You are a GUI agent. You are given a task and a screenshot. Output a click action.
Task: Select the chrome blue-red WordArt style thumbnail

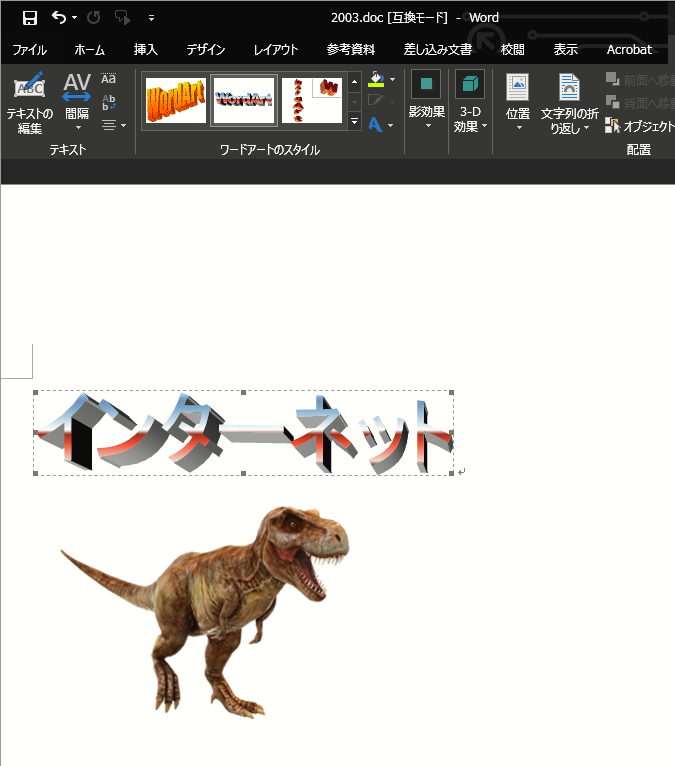(x=244, y=101)
